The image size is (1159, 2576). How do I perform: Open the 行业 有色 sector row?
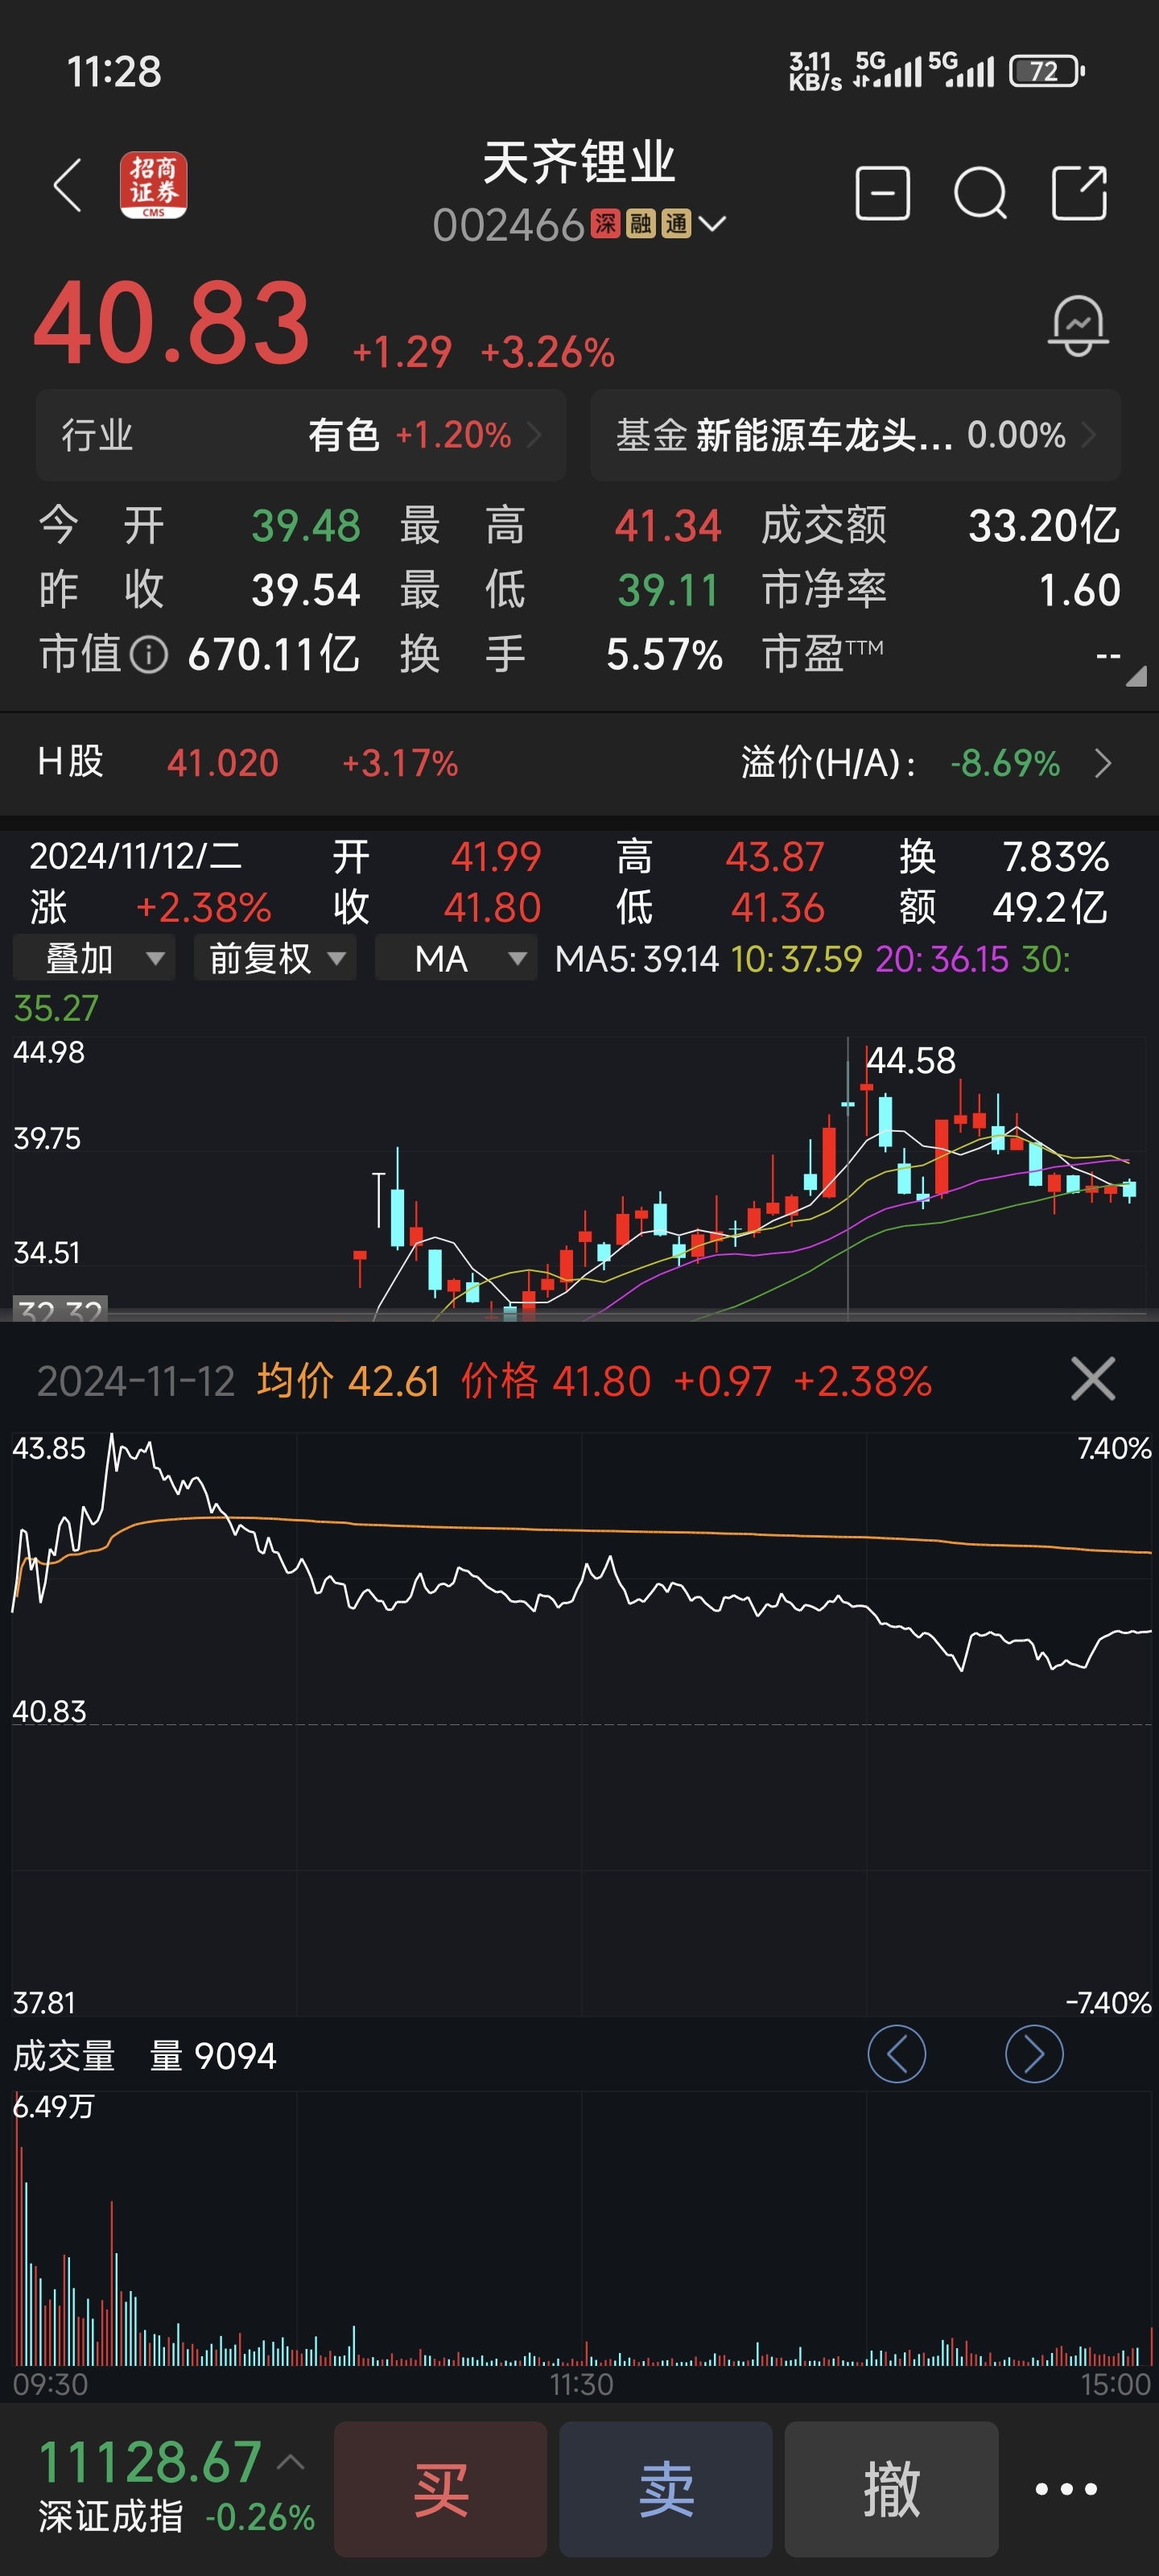point(301,435)
